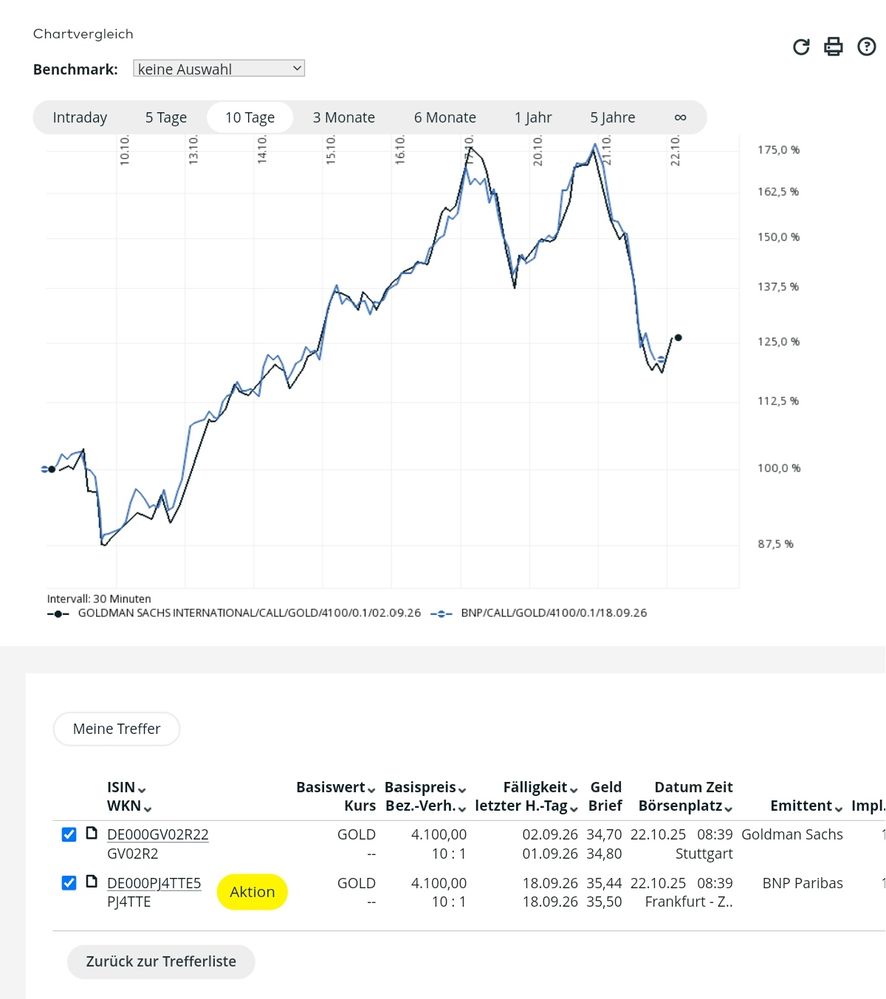Select the 5 Tage range
The width and height of the screenshot is (886, 999).
click(166, 117)
